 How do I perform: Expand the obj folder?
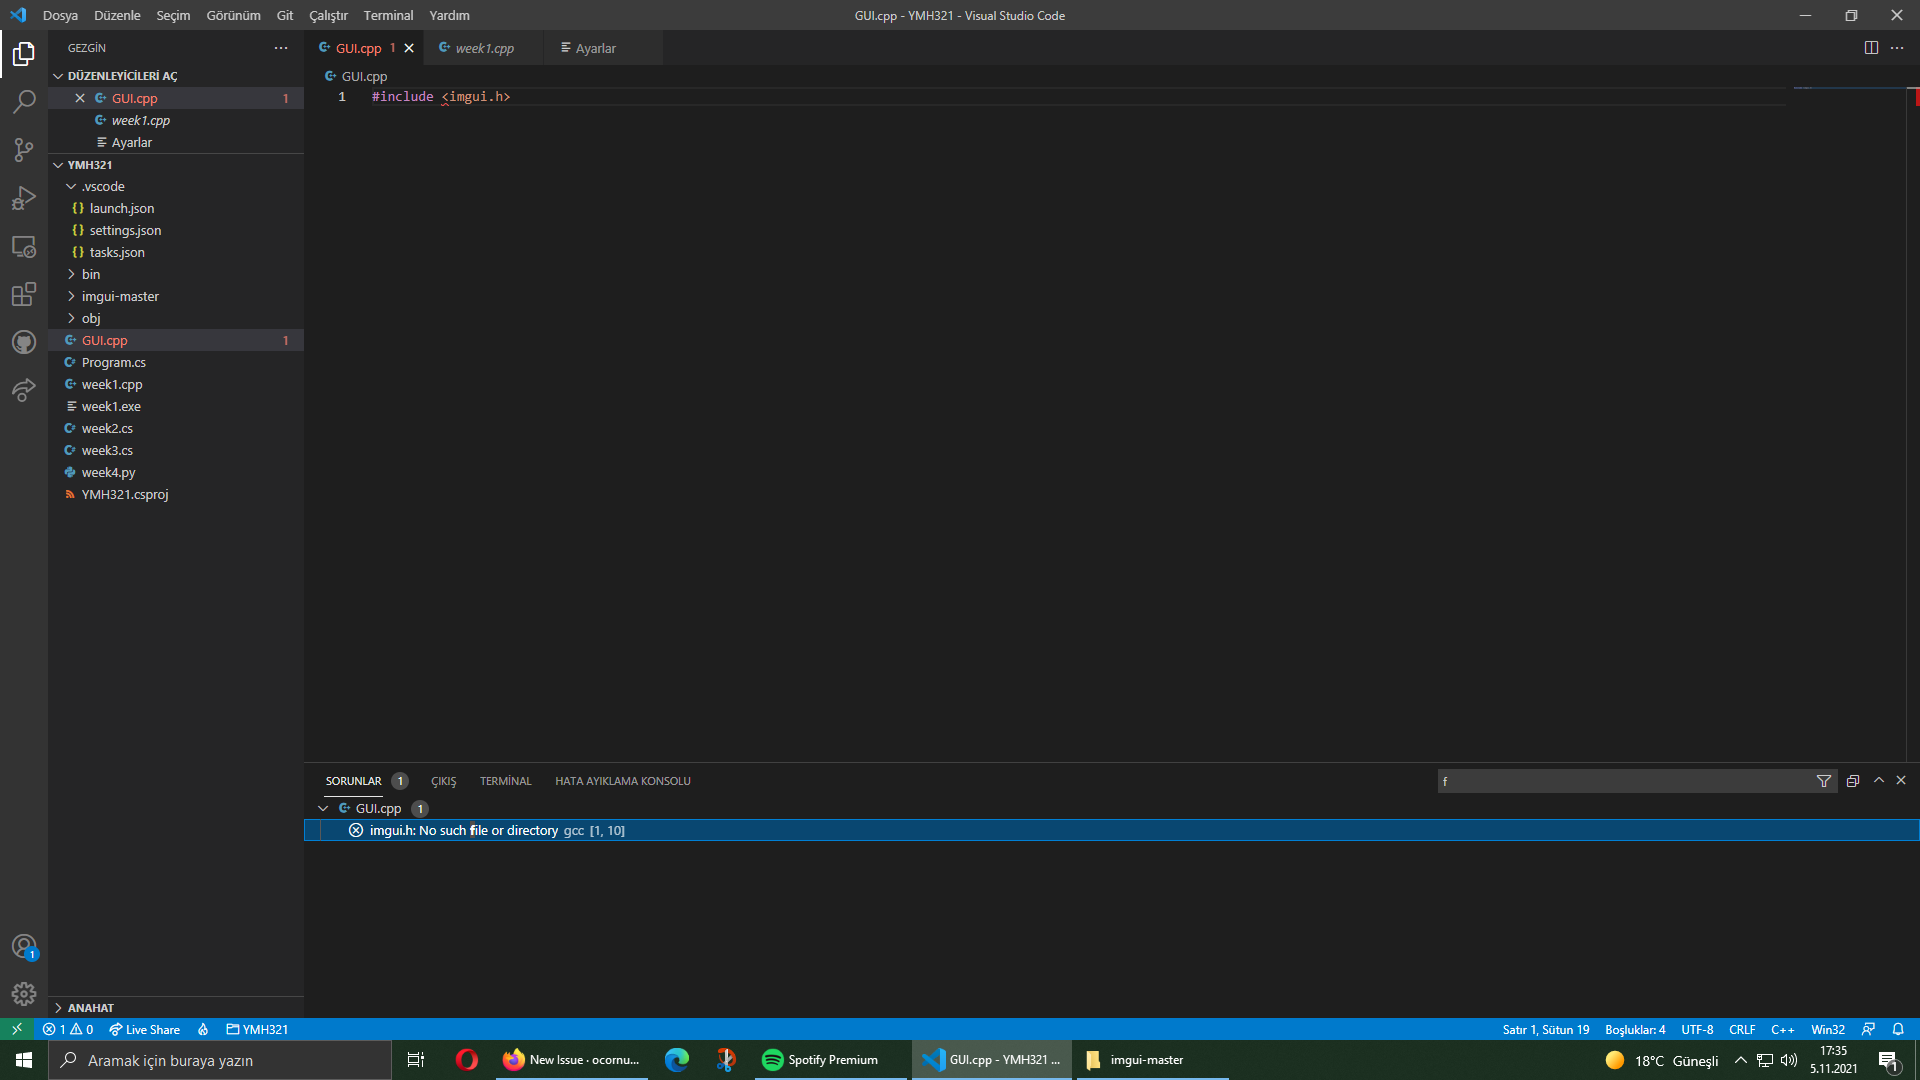coord(72,318)
